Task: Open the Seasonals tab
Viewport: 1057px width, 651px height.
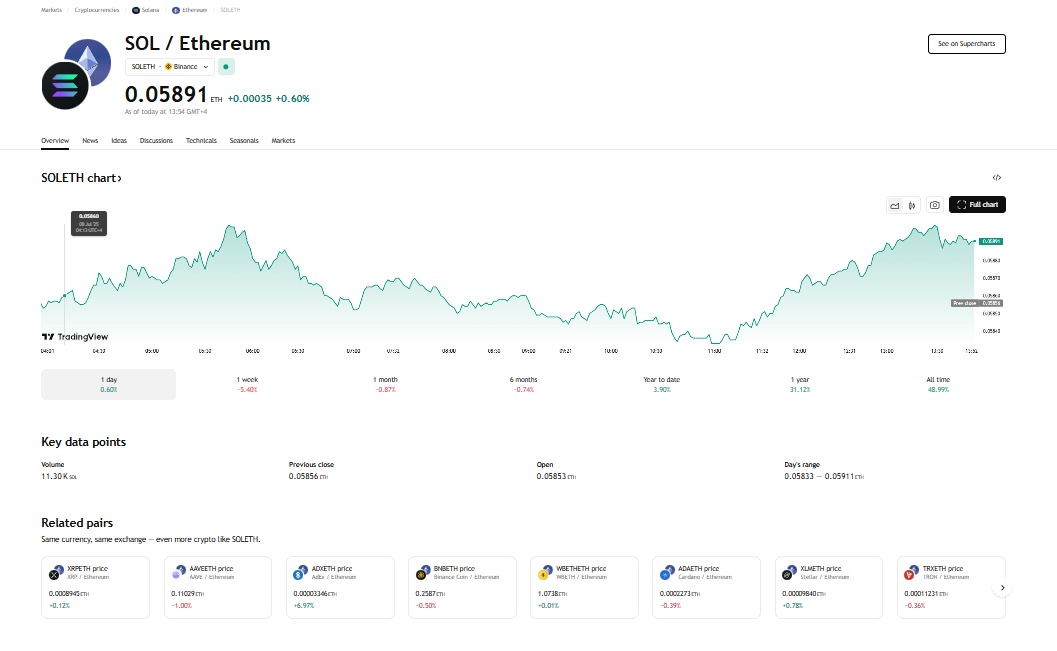Action: [244, 141]
